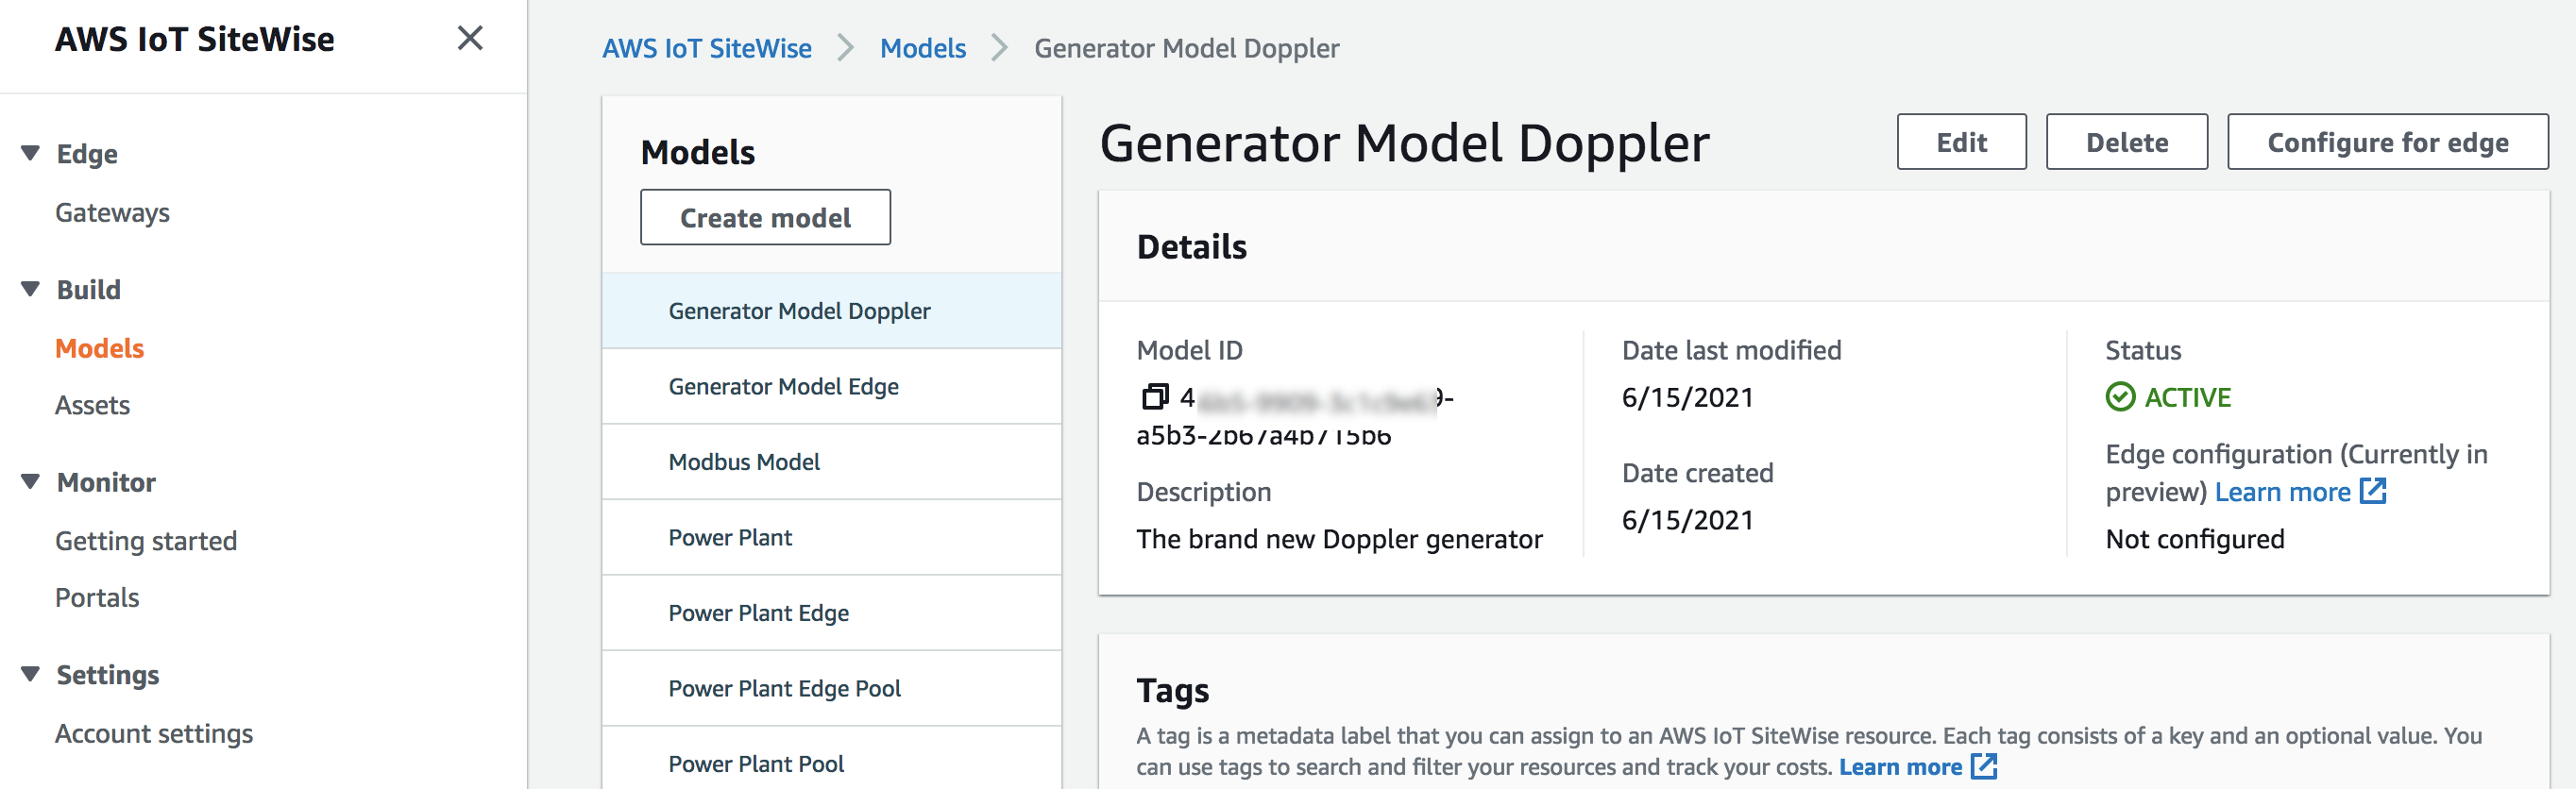Click the external link icon beside Tags Learn more
The image size is (2576, 789).
[x=1984, y=766]
